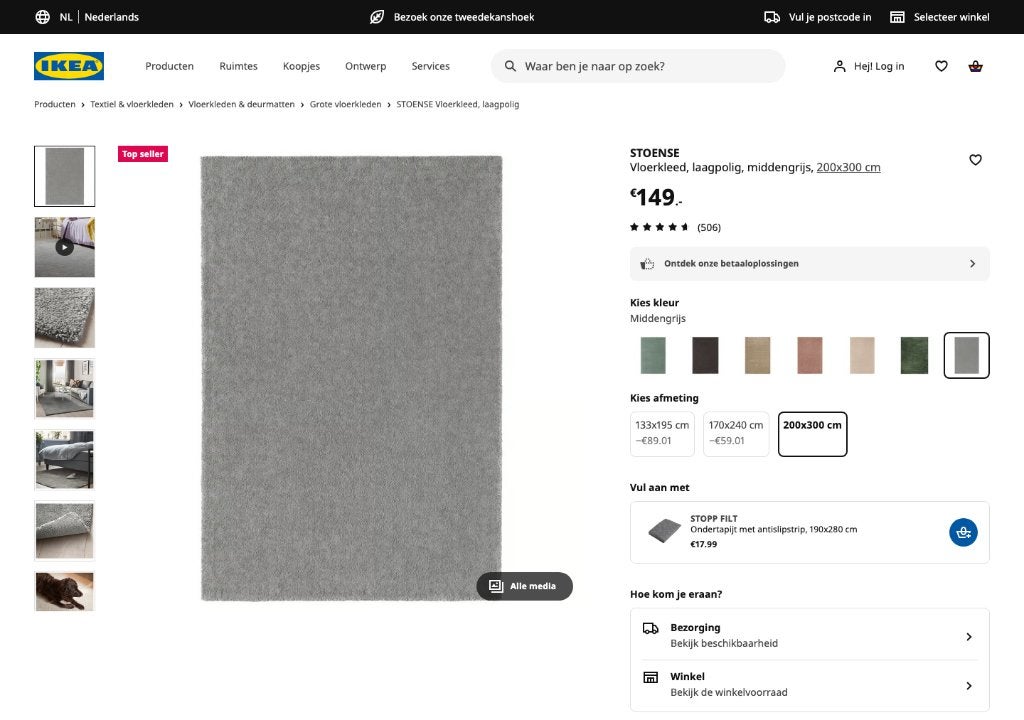Choose the dark brown color swatch
Image resolution: width=1024 pixels, height=720 pixels.
coord(705,355)
